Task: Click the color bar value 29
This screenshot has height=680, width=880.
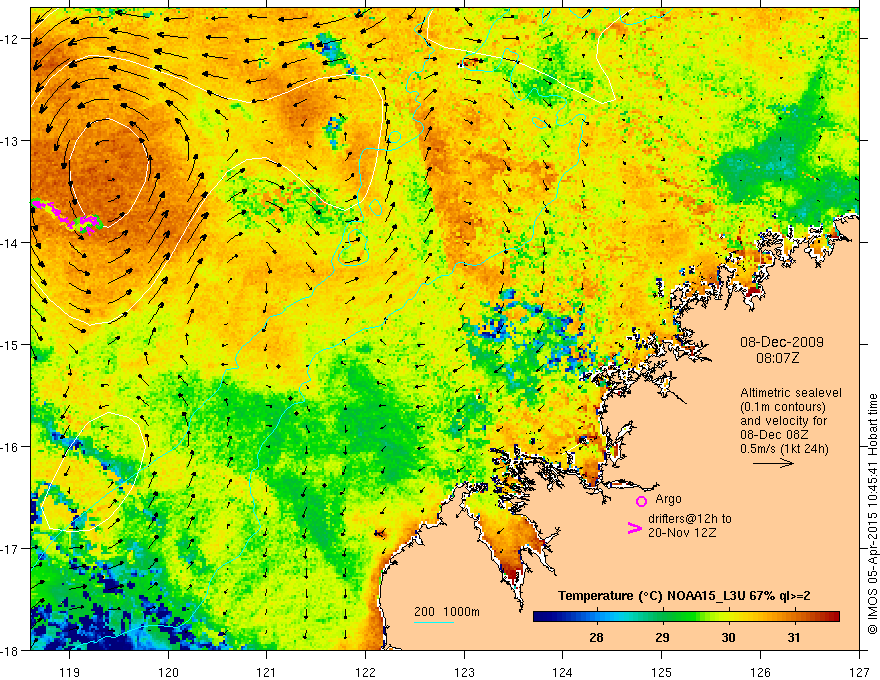Action: click(x=662, y=637)
